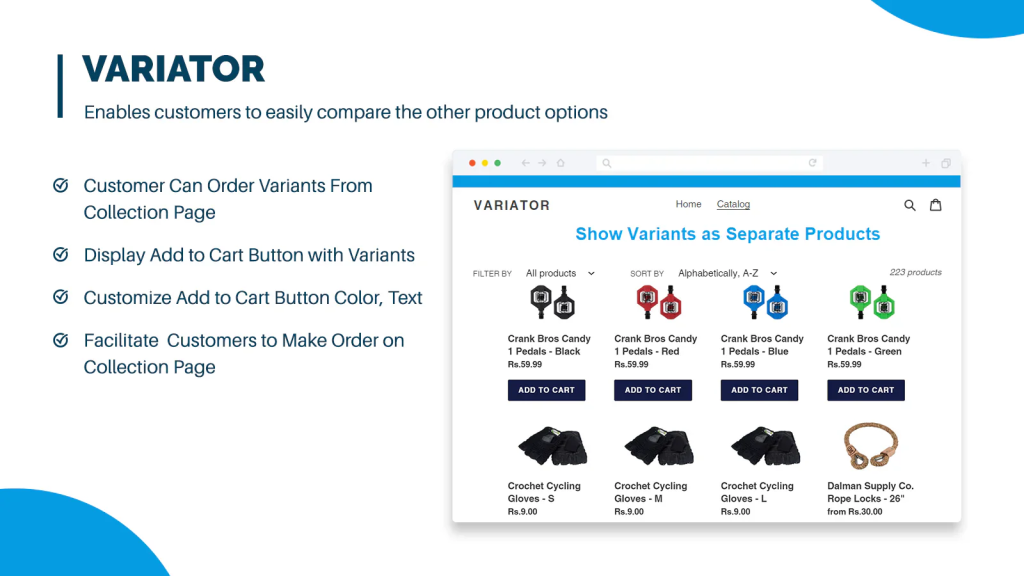
Task: Open a new tab with plus icon
Action: (925, 163)
